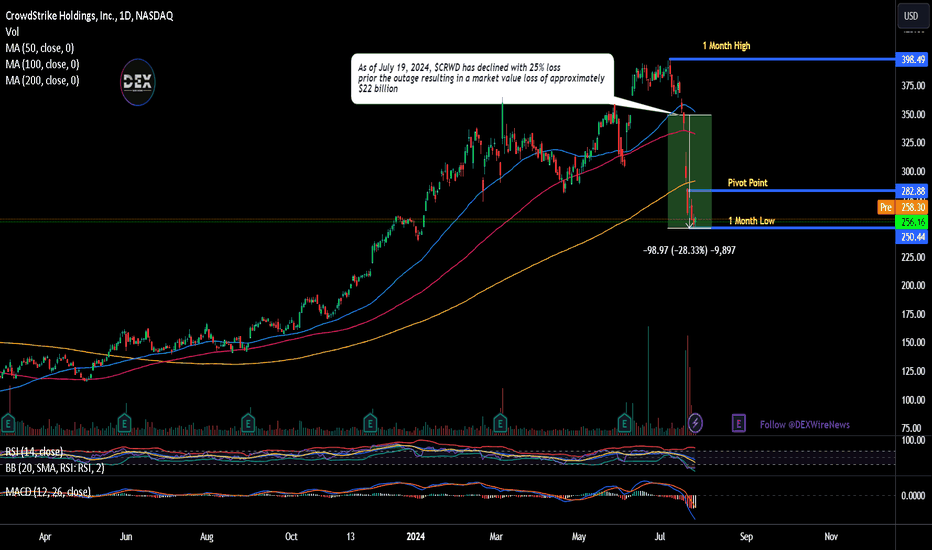Click the '1 Month Low' label
The width and height of the screenshot is (932, 550).
pyautogui.click(x=751, y=221)
